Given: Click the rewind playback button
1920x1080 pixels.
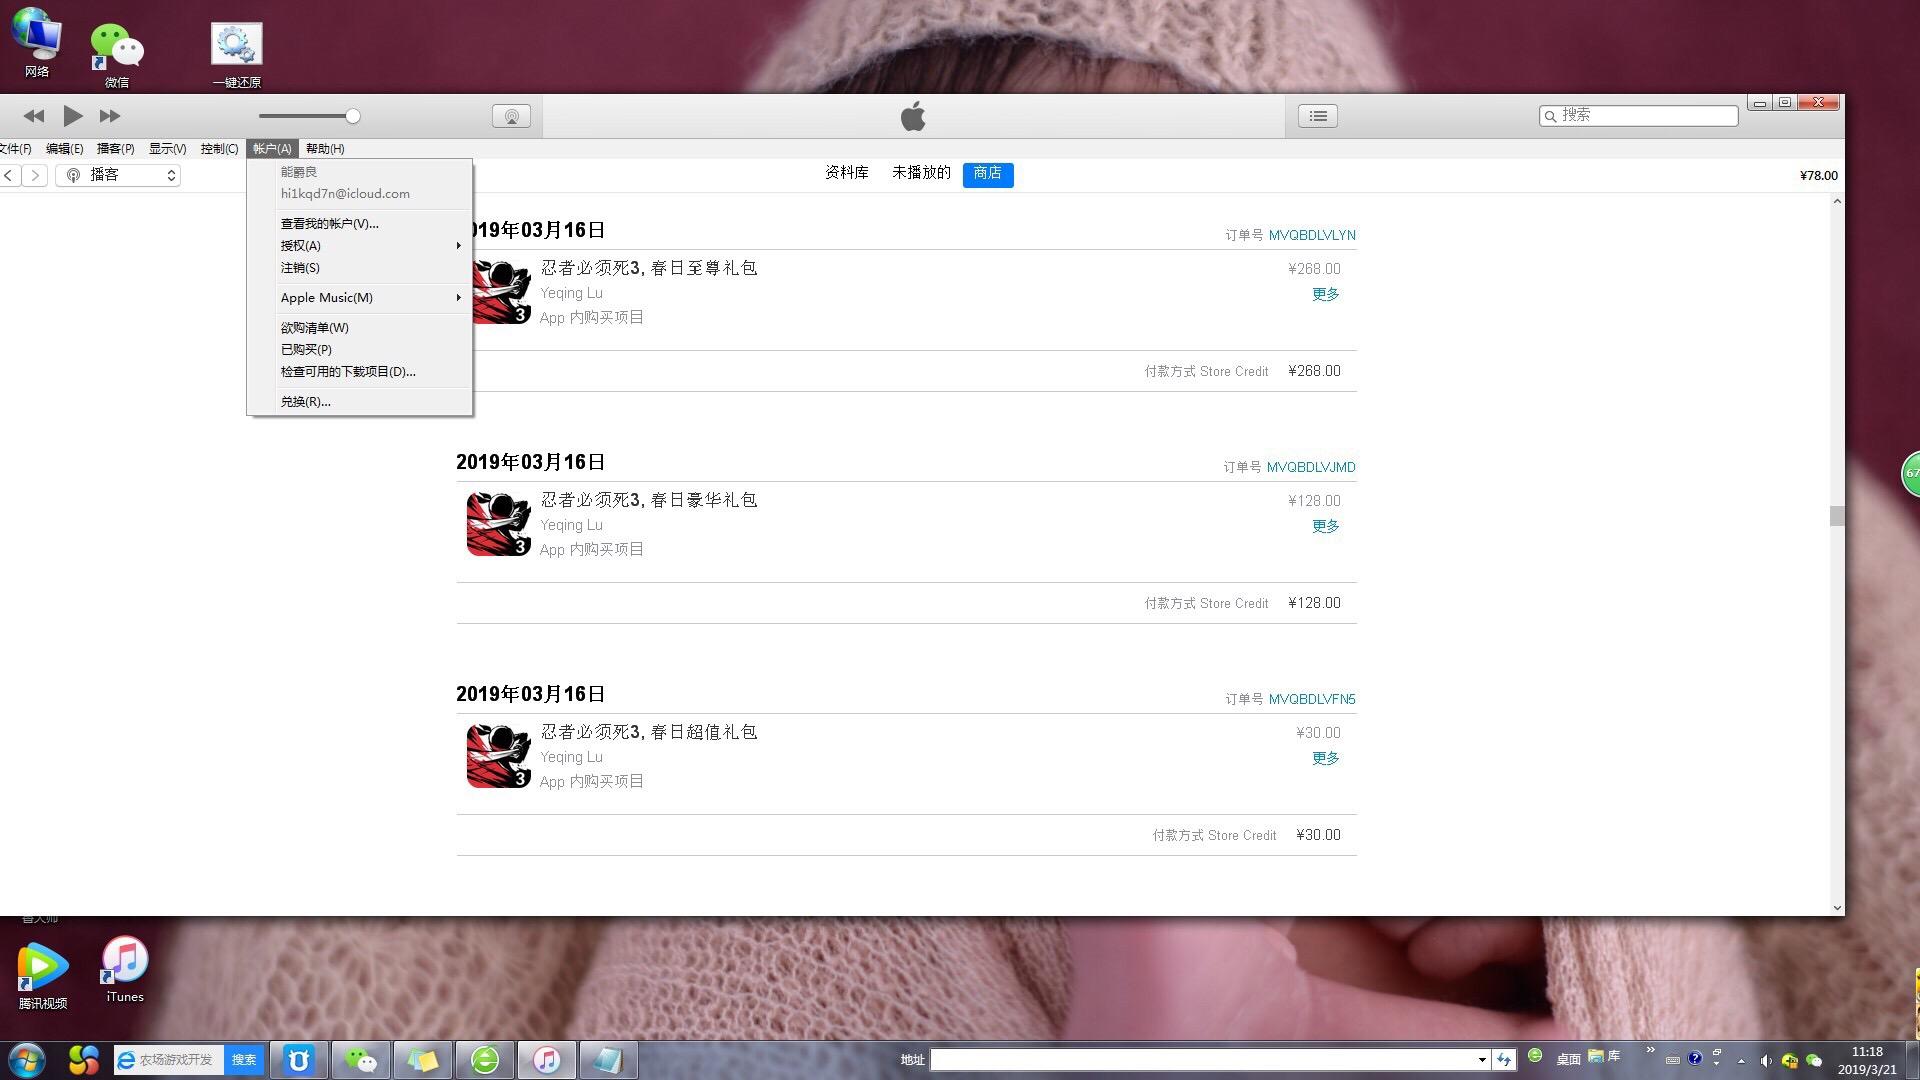Looking at the screenshot, I should pyautogui.click(x=33, y=116).
